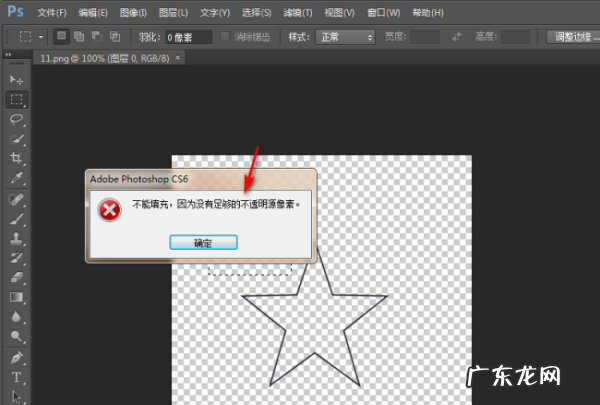This screenshot has width=600, height=405.
Task: Select the Eraser tool
Action: pos(17,277)
